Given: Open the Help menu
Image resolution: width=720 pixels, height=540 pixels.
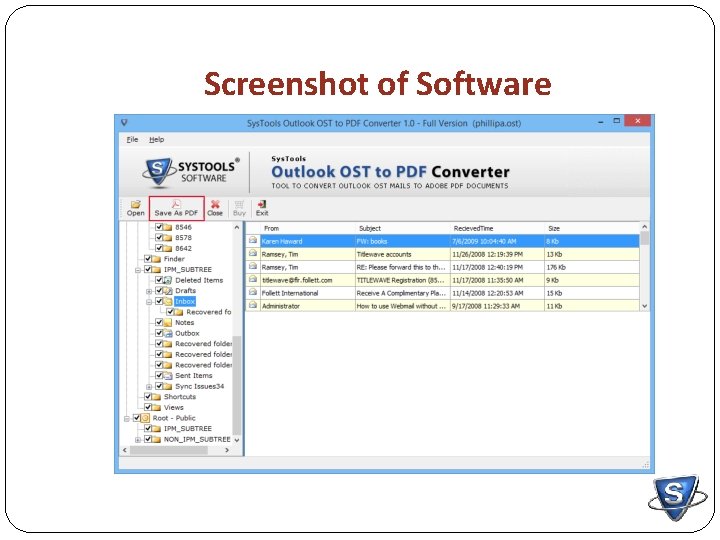Looking at the screenshot, I should click(157, 139).
